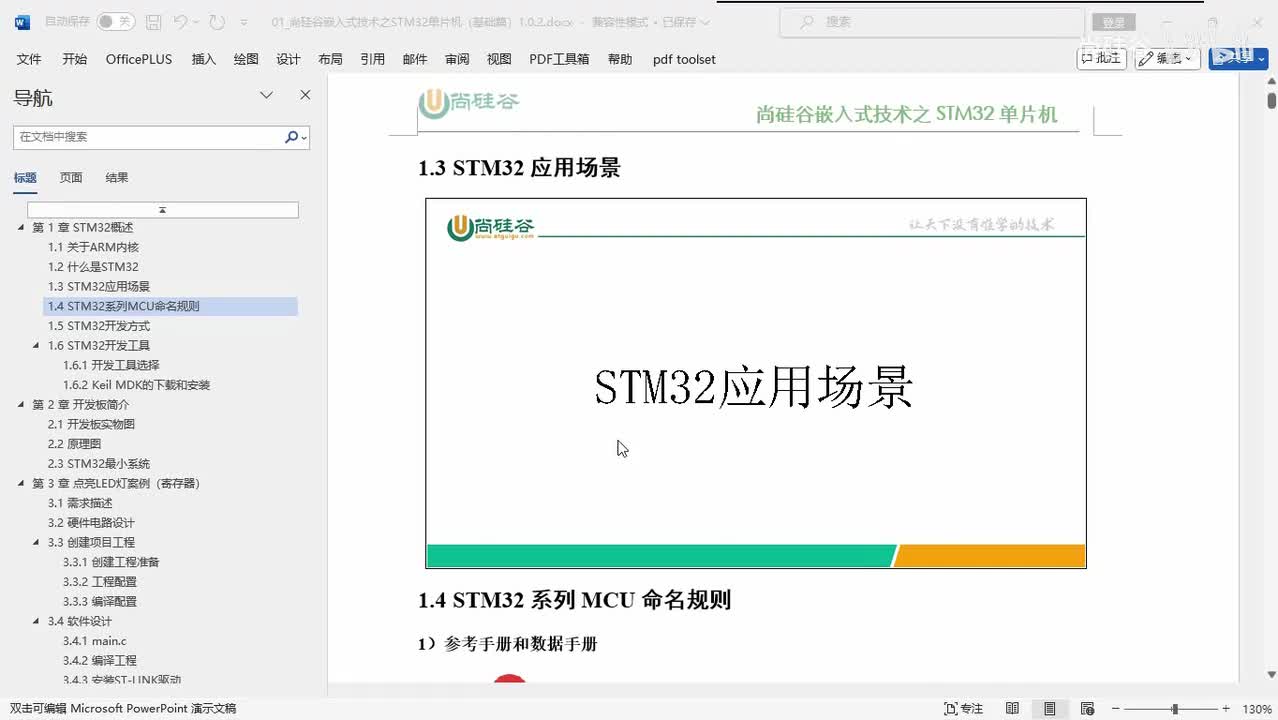Image resolution: width=1278 pixels, height=720 pixels.
Task: Collapse the 3.4 软件设计 heading
Action: tap(37, 622)
